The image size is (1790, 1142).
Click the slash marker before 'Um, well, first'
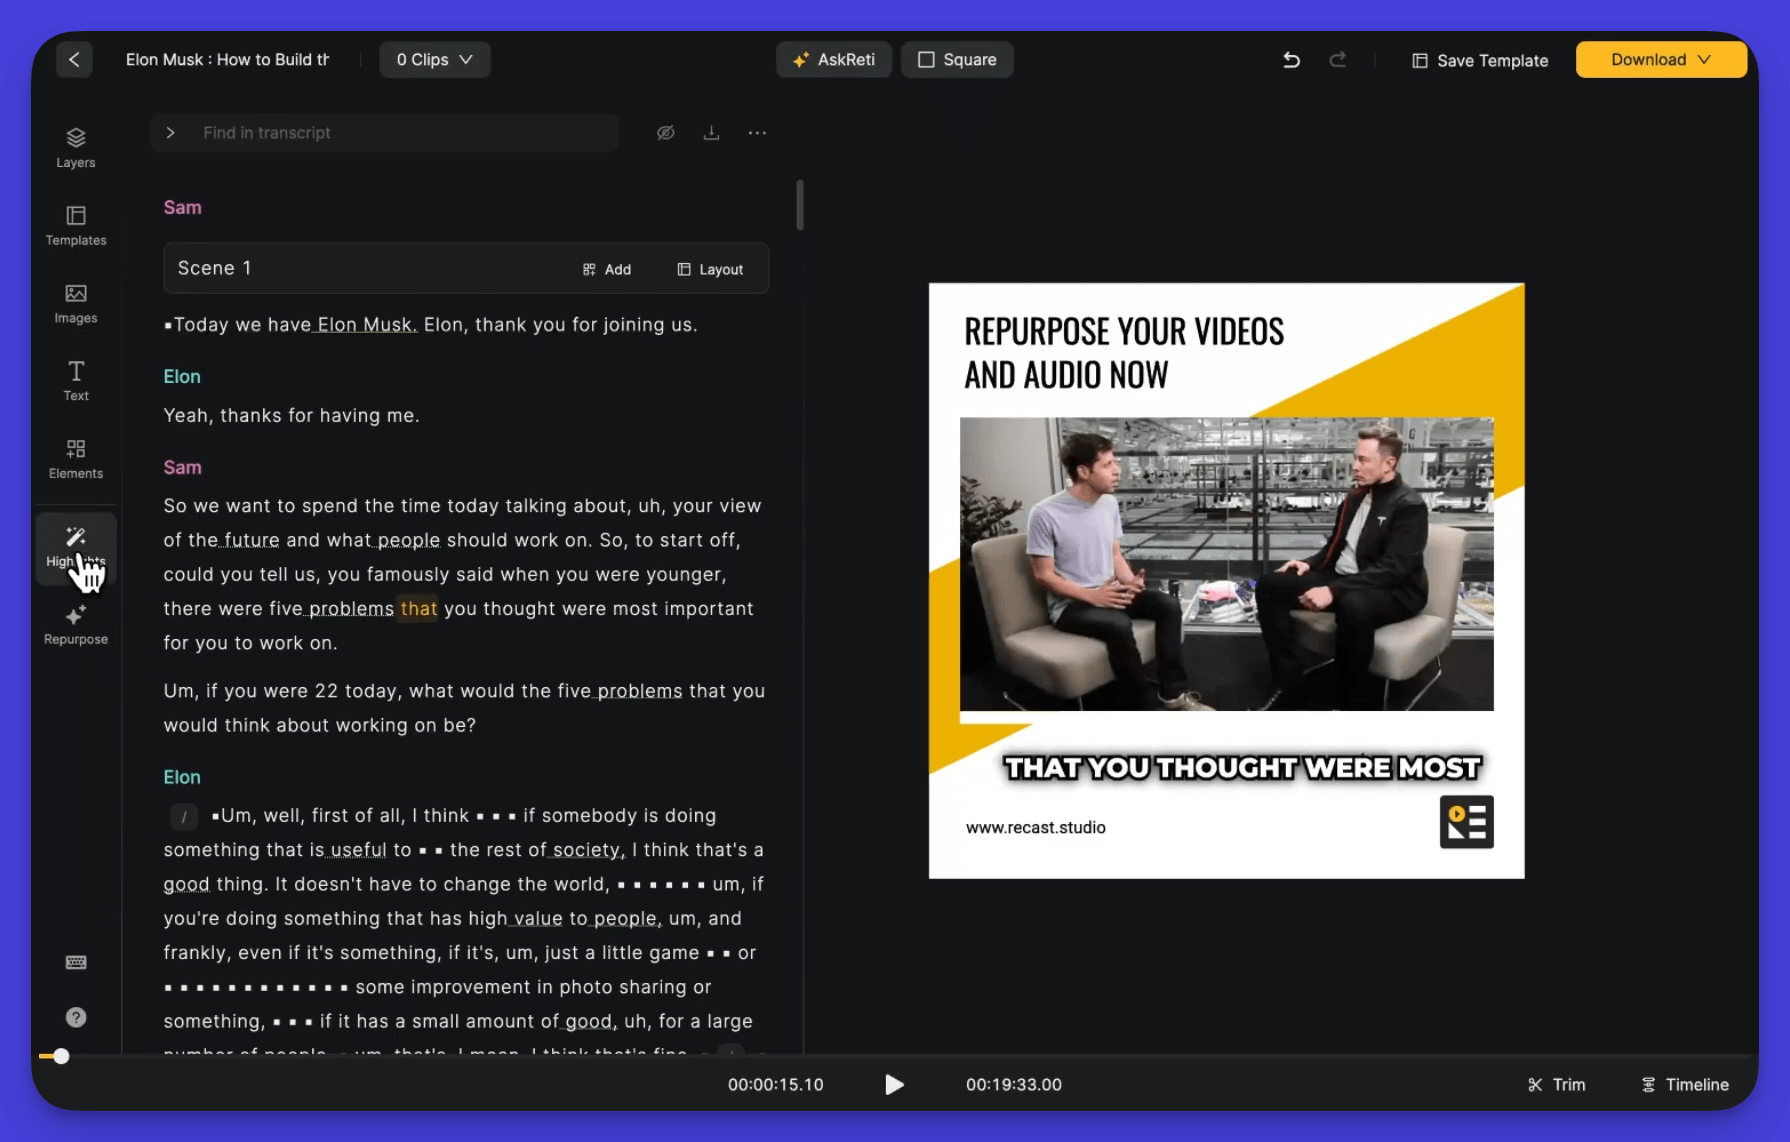coord(183,816)
